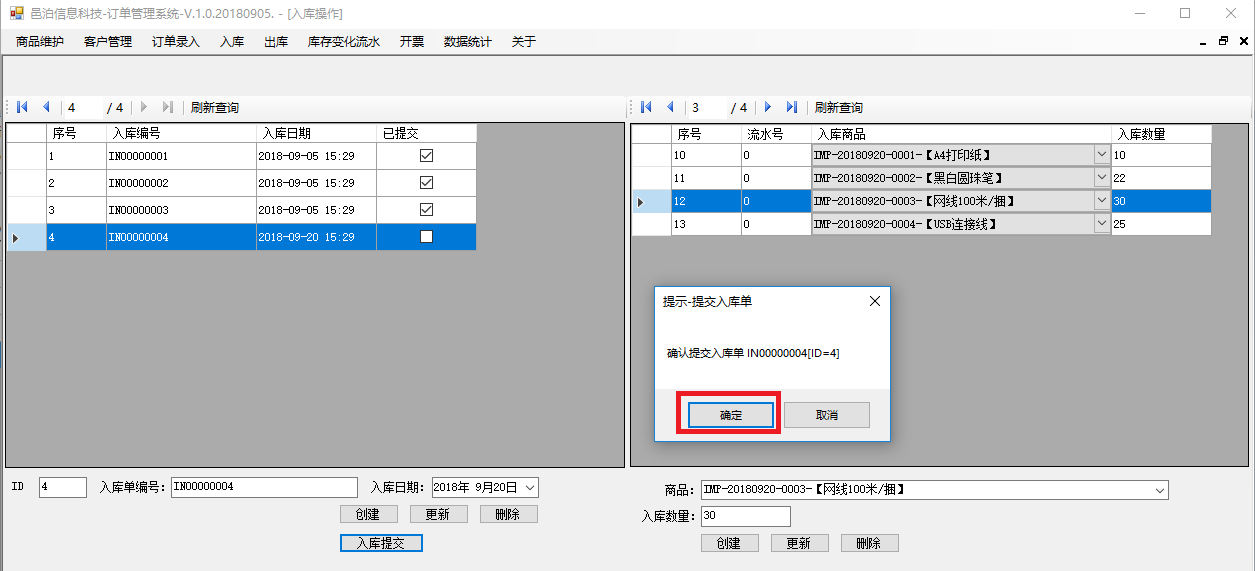Screen dimensions: 1255x571
Task: Click the 流水号 column header
Action: coord(776,134)
